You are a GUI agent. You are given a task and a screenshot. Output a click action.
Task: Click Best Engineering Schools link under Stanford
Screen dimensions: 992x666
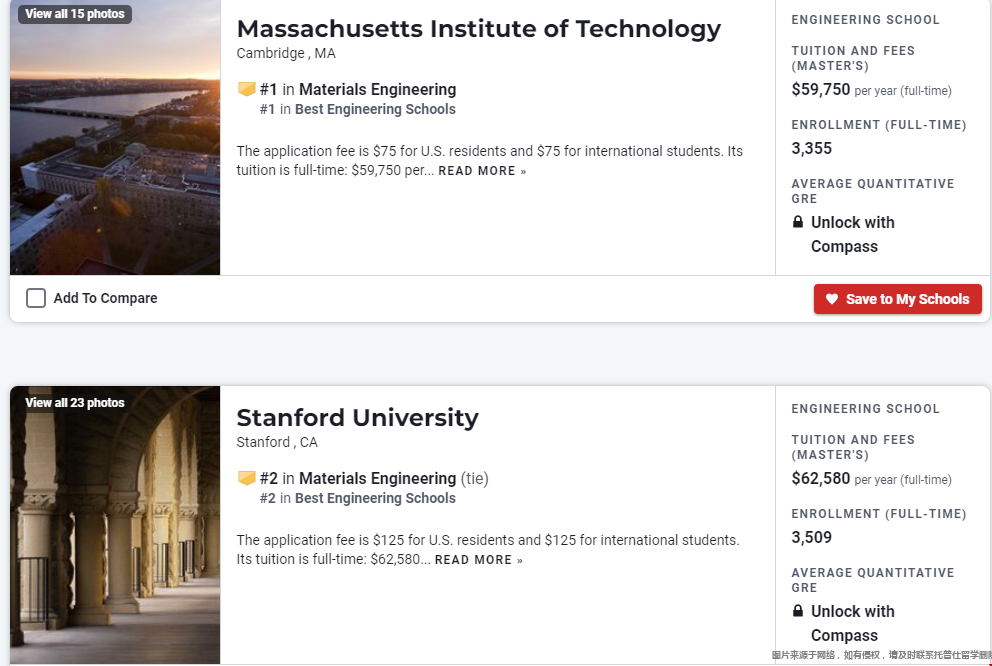pyautogui.click(x=375, y=498)
